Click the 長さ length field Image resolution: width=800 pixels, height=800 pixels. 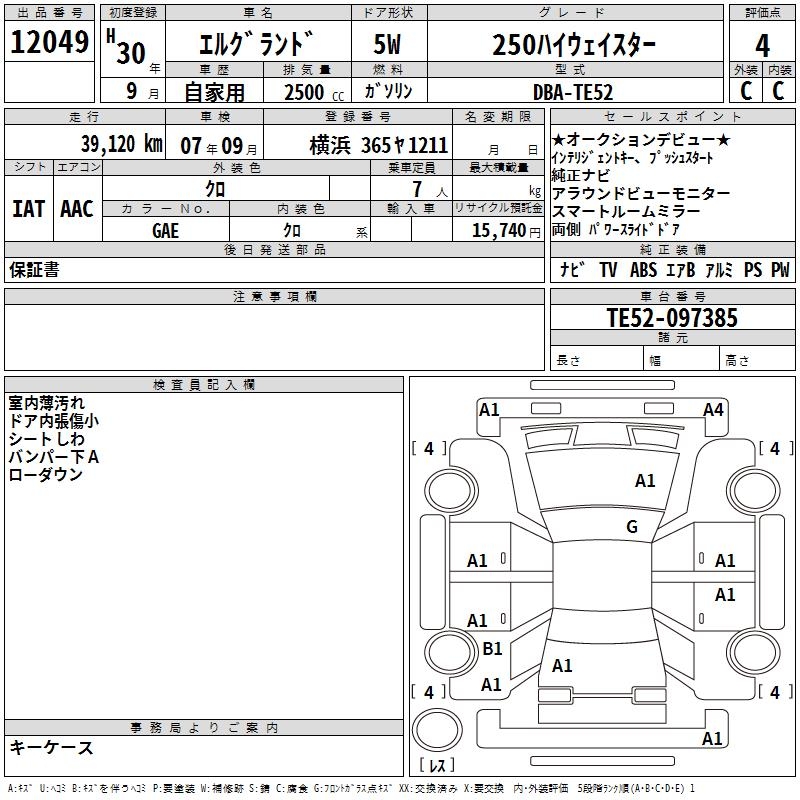(x=596, y=360)
